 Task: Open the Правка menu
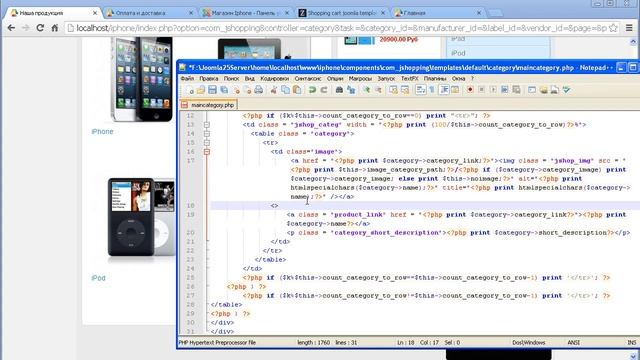(x=209, y=78)
